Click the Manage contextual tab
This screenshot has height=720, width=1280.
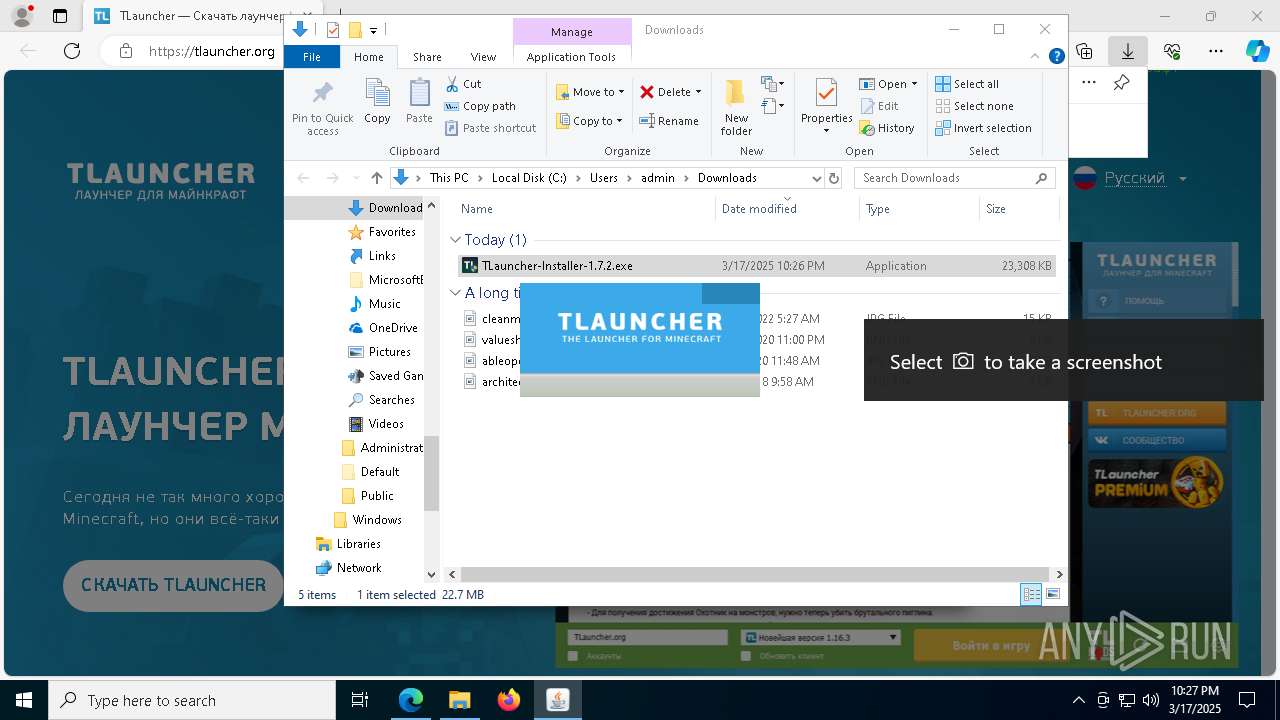572,32
